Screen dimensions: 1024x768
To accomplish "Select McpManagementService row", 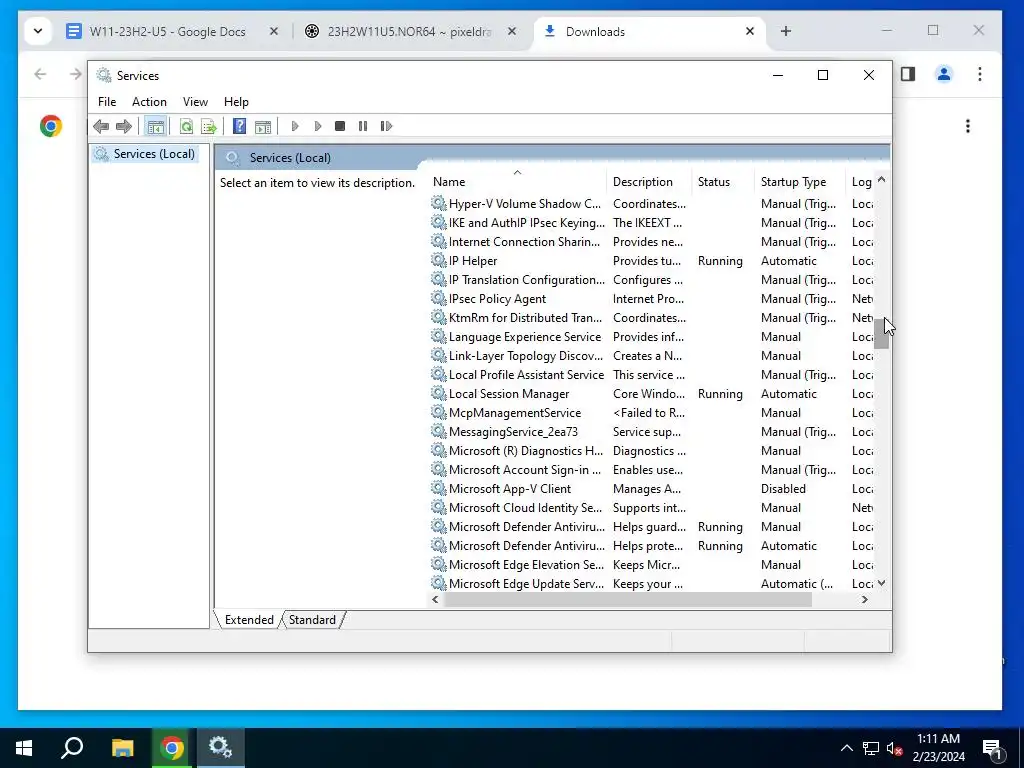I will click(x=652, y=413).
